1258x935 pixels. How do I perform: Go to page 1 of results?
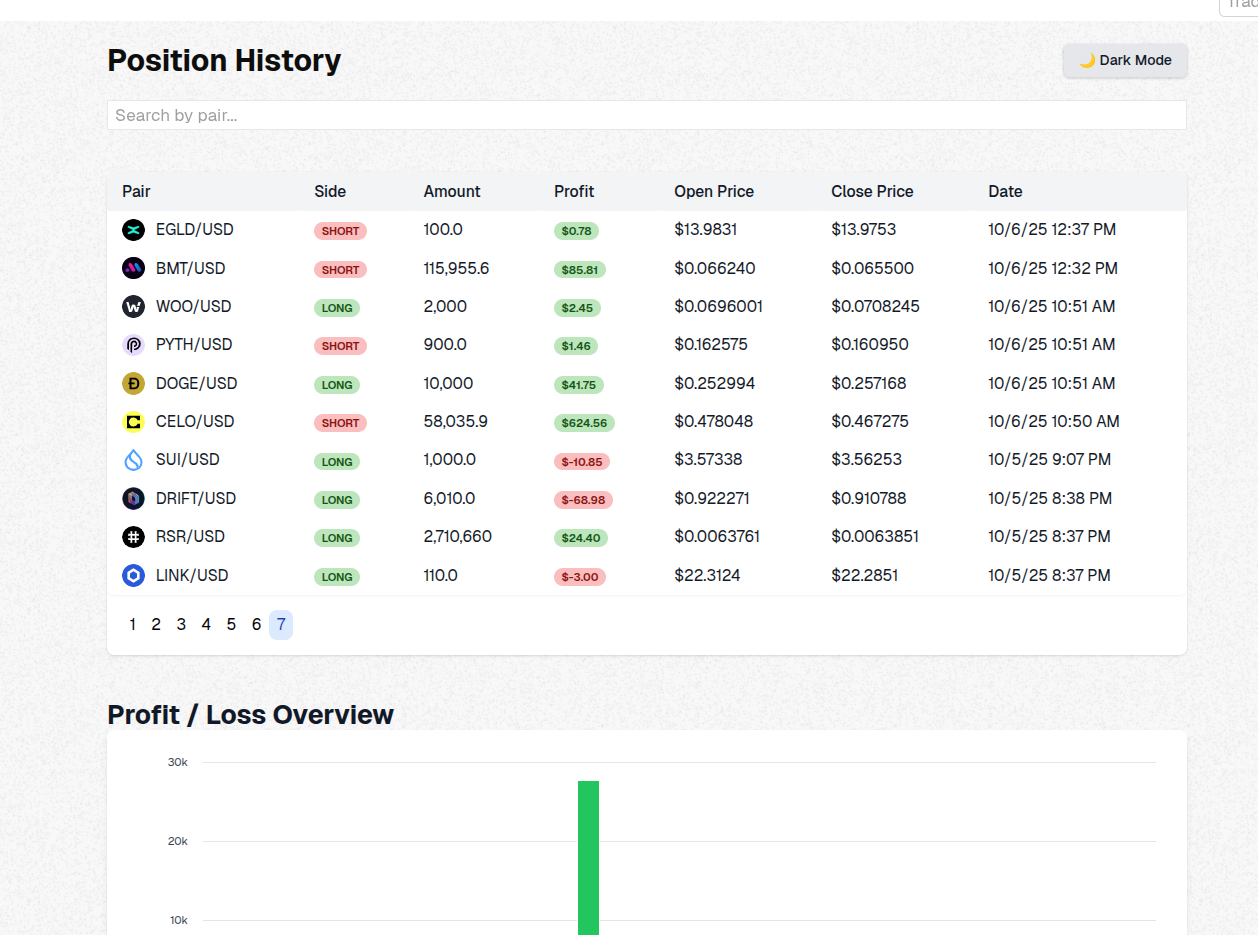(x=132, y=624)
